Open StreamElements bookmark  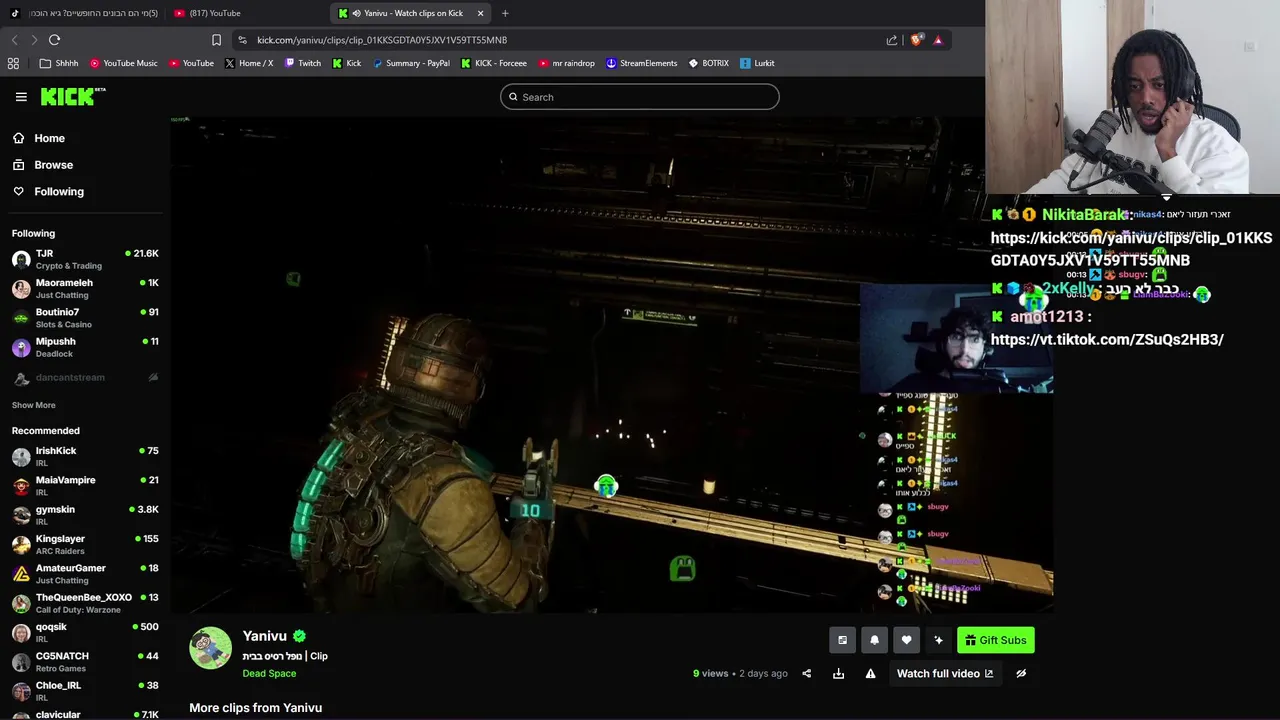coord(641,63)
